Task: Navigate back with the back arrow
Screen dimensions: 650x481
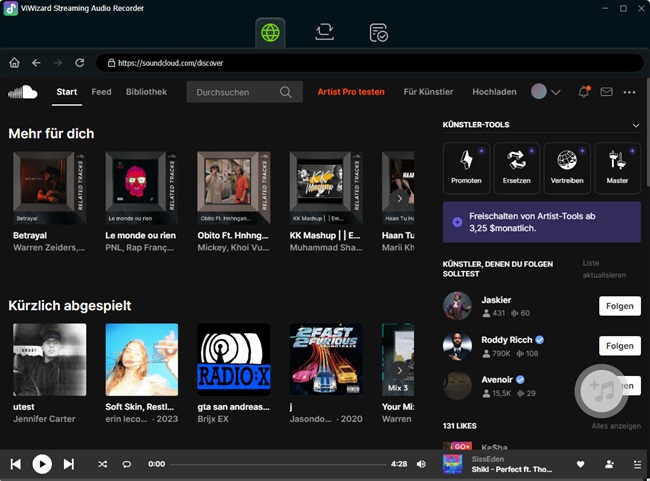Action: (x=36, y=63)
